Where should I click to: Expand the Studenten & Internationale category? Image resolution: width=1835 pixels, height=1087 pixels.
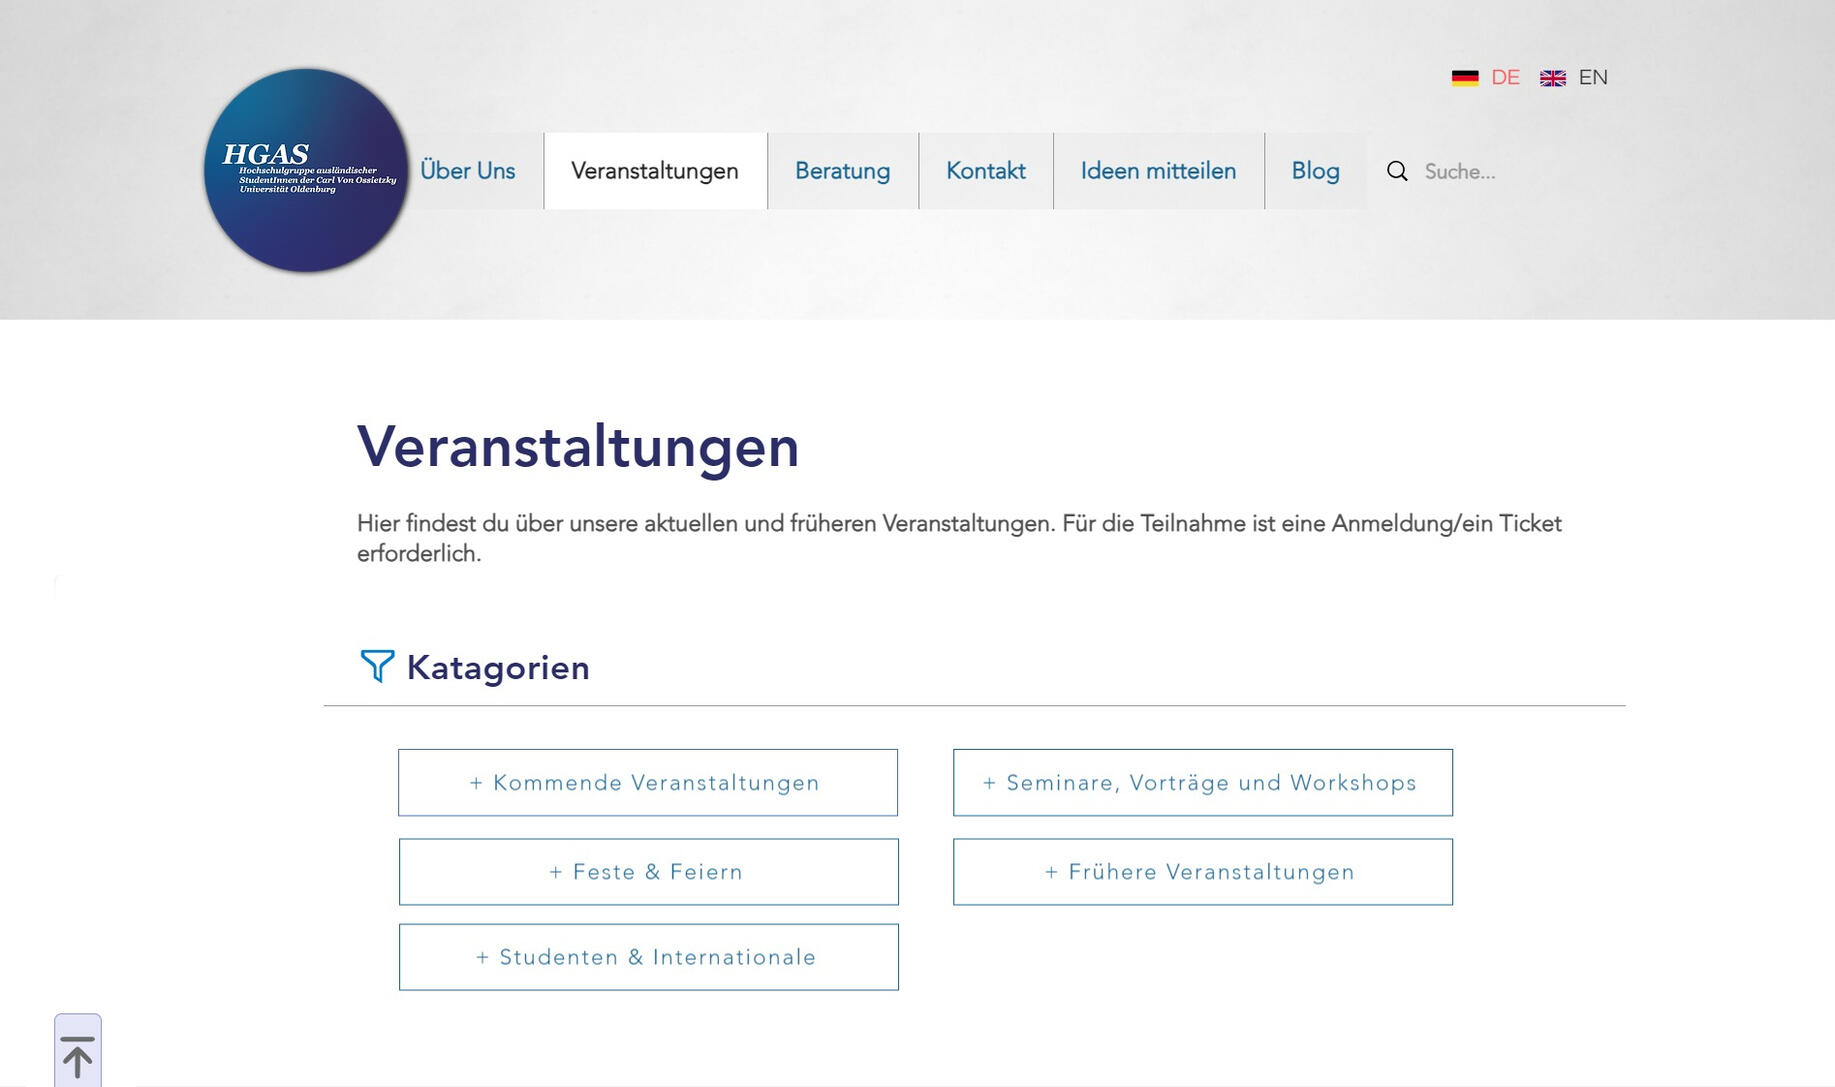(x=648, y=956)
